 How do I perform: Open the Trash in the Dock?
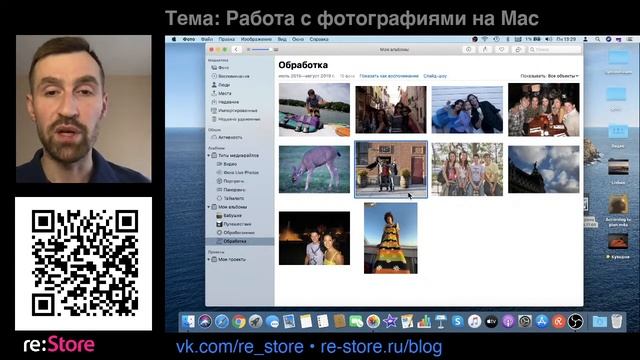[x=617, y=322]
